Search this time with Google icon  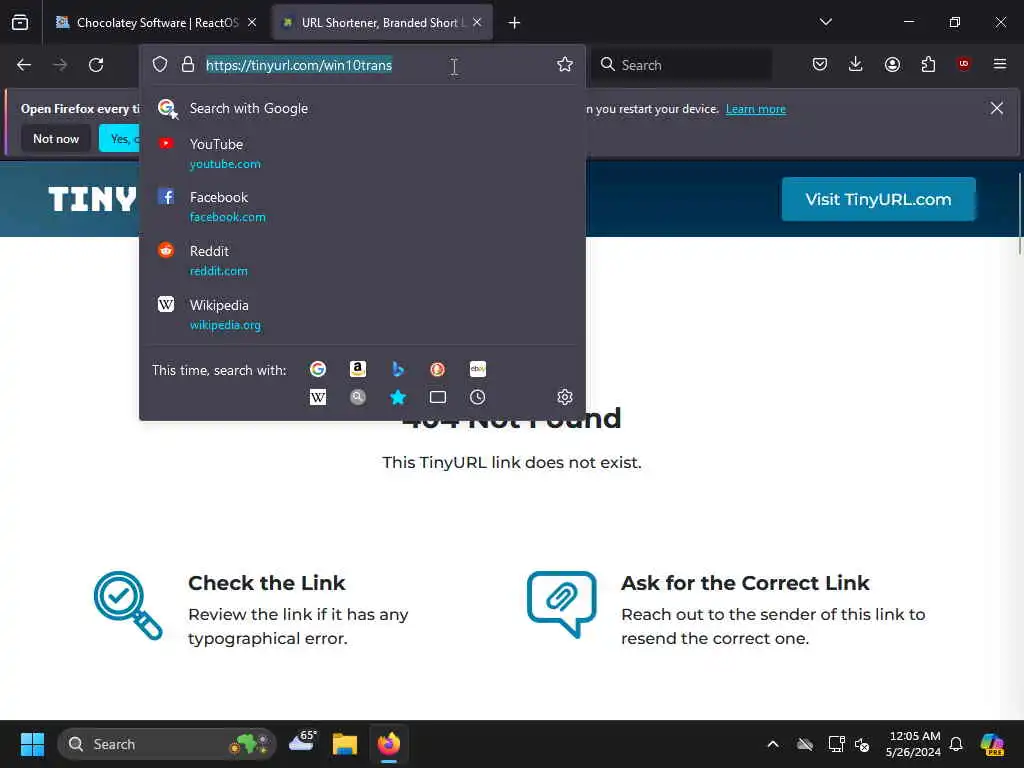[318, 369]
